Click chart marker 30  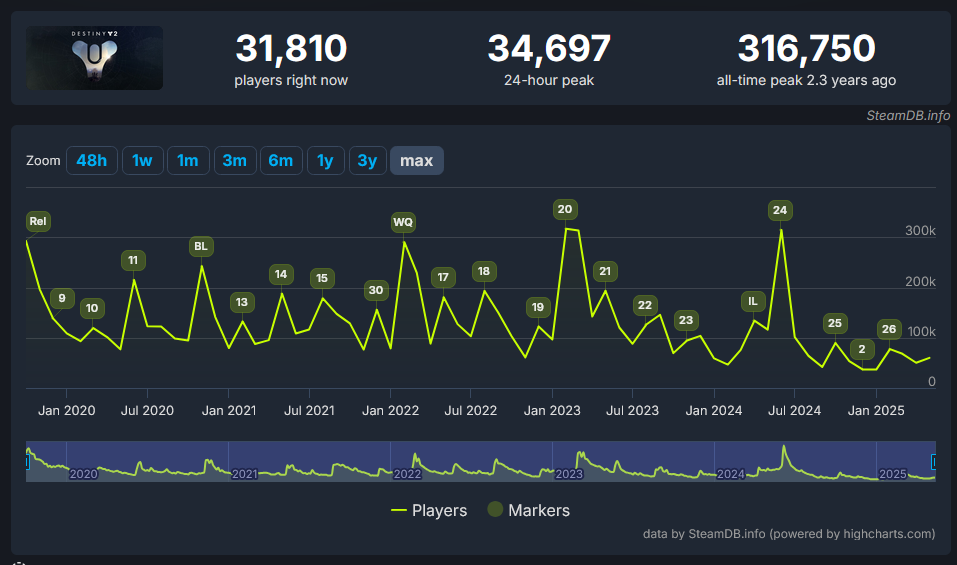click(376, 290)
